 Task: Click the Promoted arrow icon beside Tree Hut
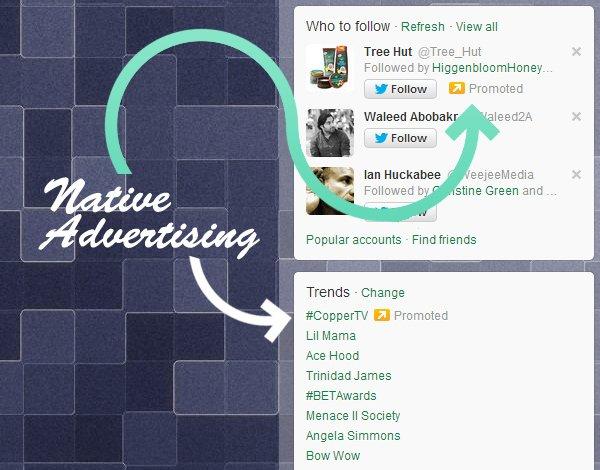point(457,88)
